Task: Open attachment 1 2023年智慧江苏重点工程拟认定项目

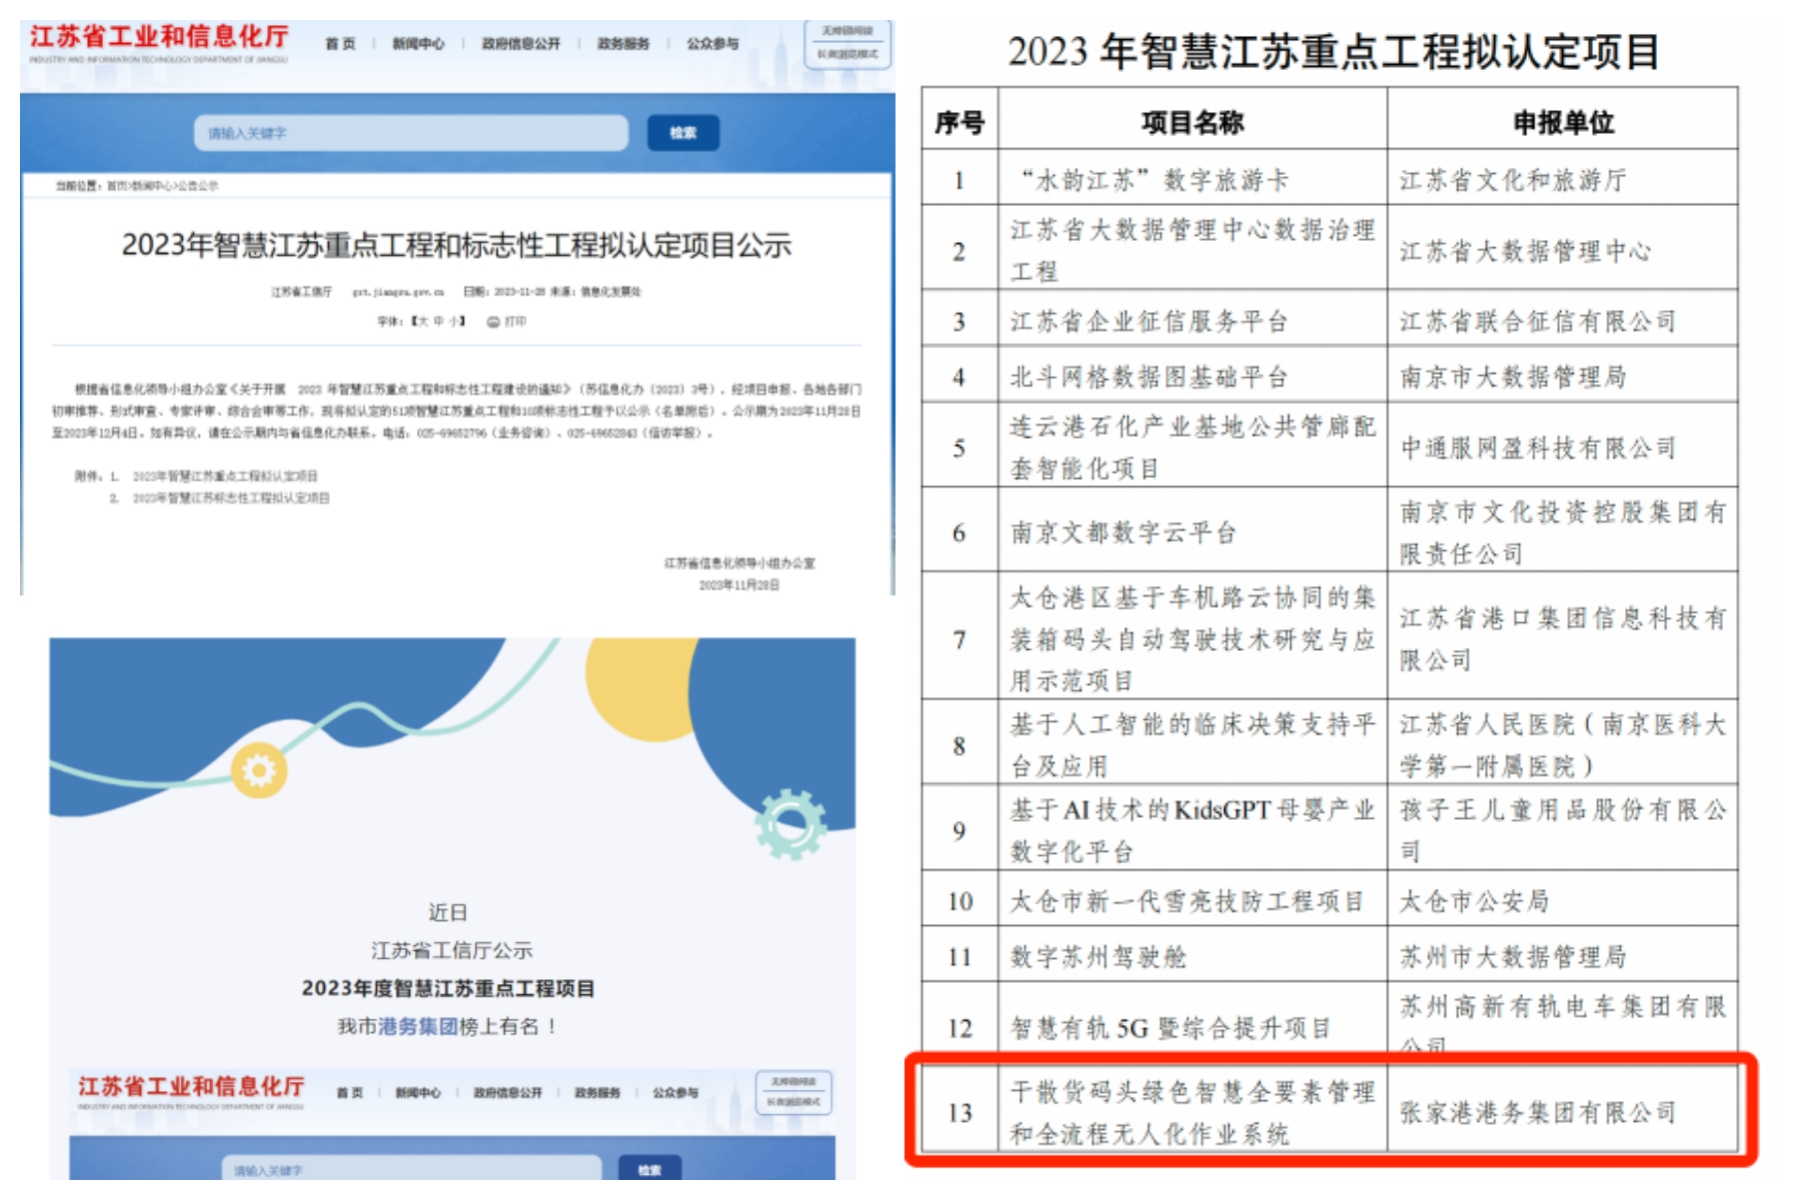Action: 225,476
